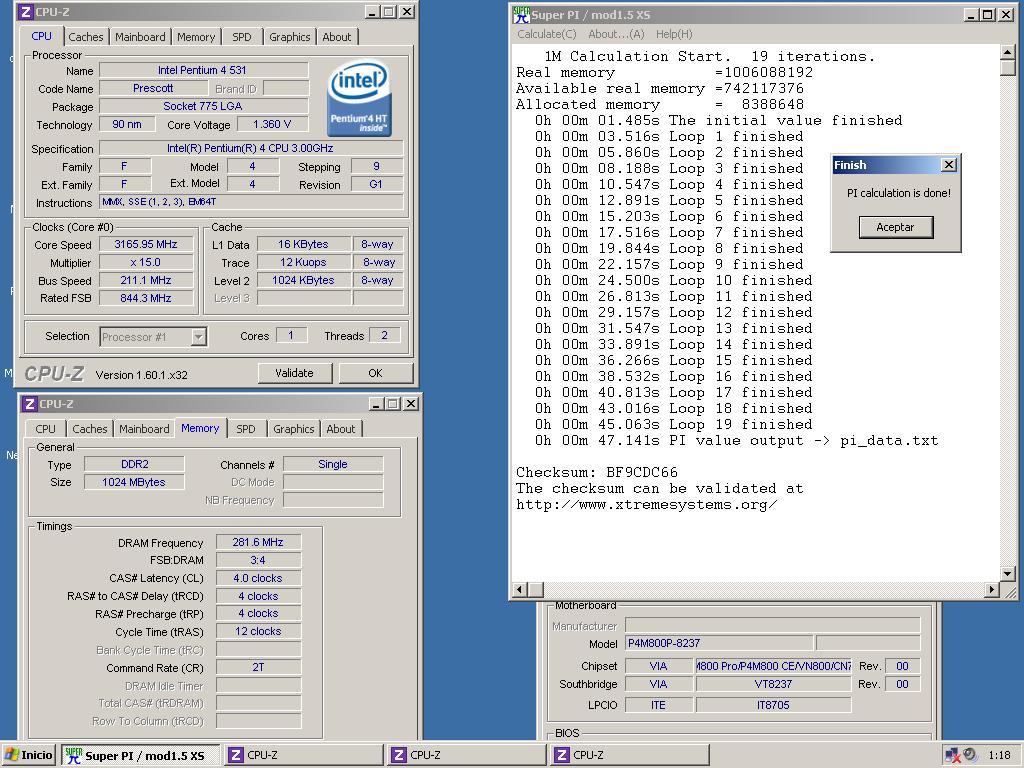1024x768 pixels.
Task: Click the xtremesystems.org URL text
Action: [x=647, y=505]
